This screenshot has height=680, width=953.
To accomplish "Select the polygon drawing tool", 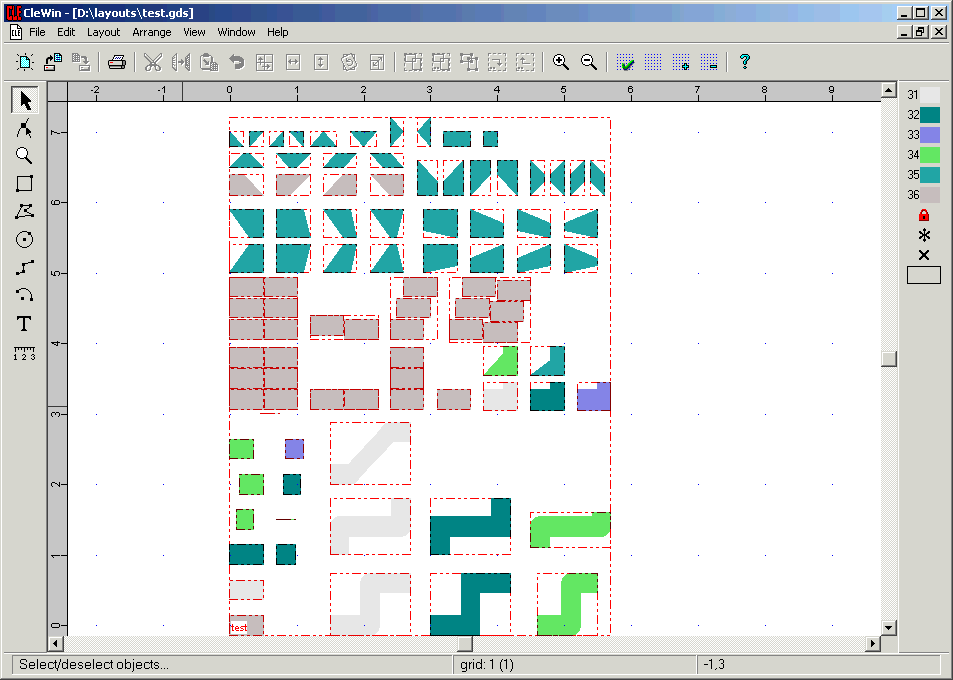I will point(24,211).
